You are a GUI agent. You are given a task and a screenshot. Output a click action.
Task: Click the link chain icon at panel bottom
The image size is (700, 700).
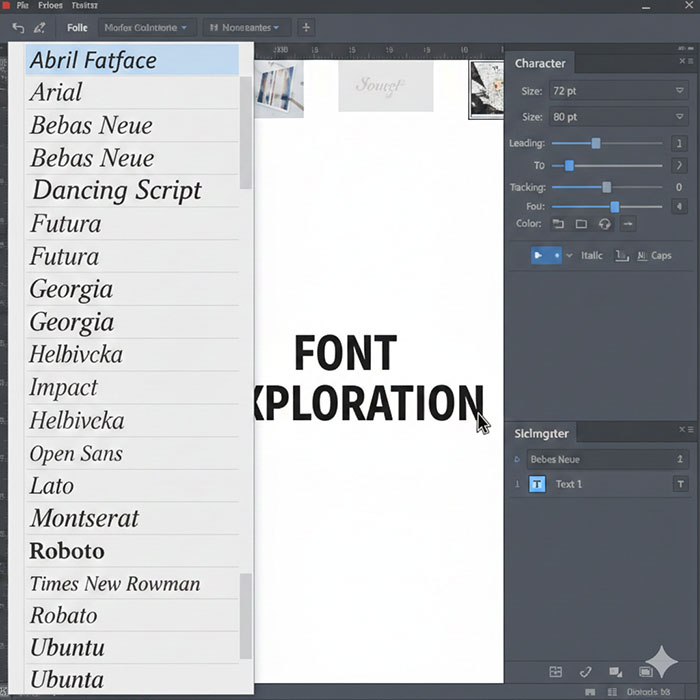coord(586,671)
